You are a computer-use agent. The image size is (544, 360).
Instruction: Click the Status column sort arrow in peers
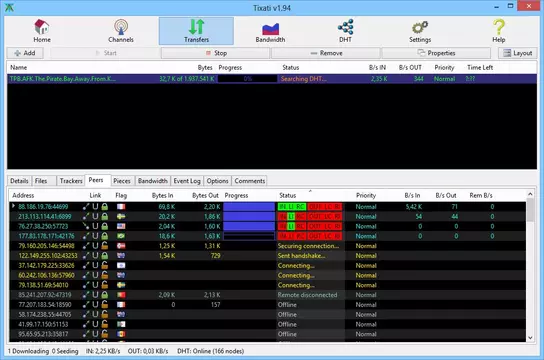(310, 191)
